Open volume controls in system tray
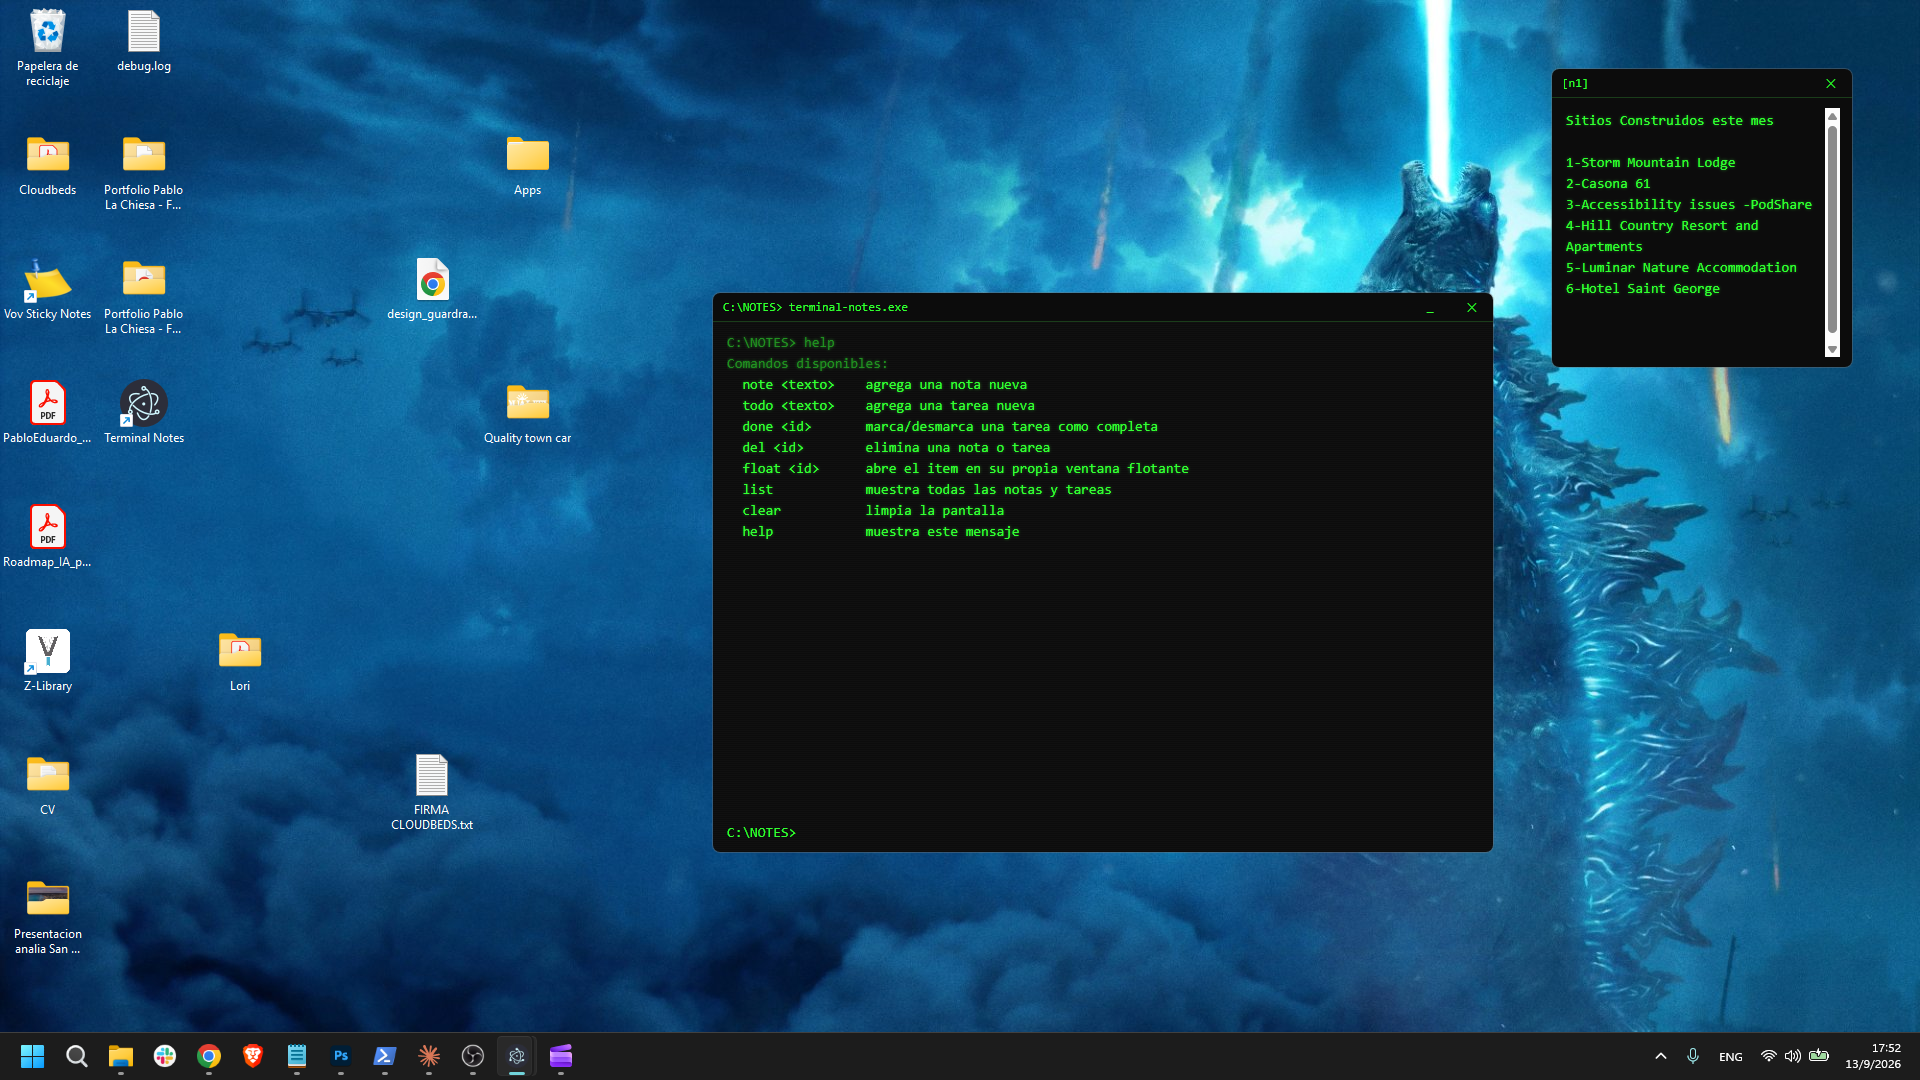 click(1793, 1056)
